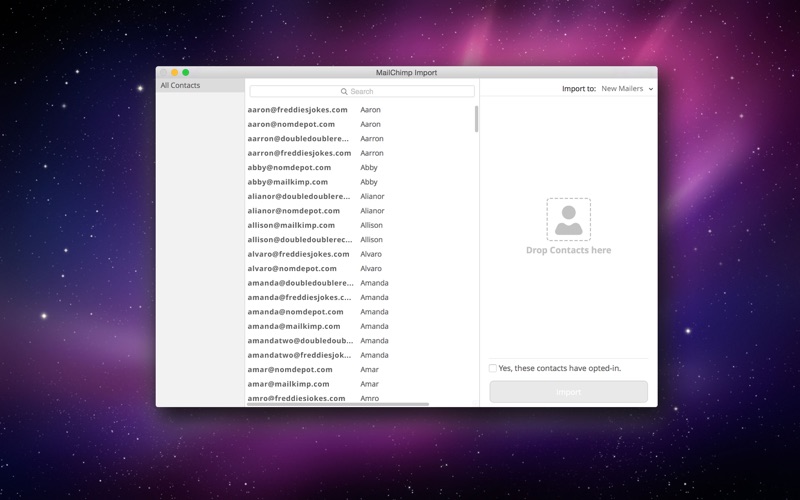800x500 pixels.
Task: Select contact abby@nomdepot.com
Action: [x=289, y=168]
